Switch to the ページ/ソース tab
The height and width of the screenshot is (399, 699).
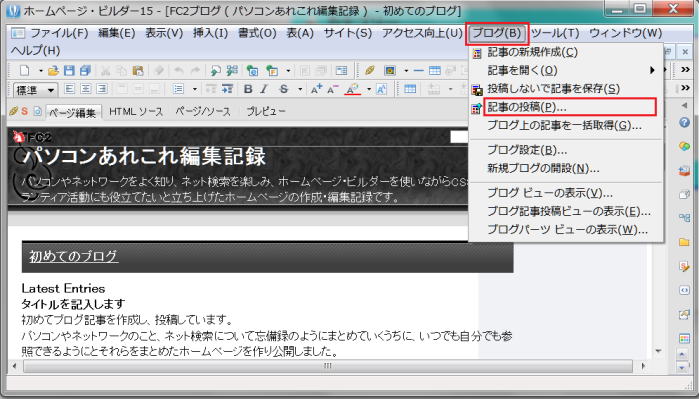203,111
